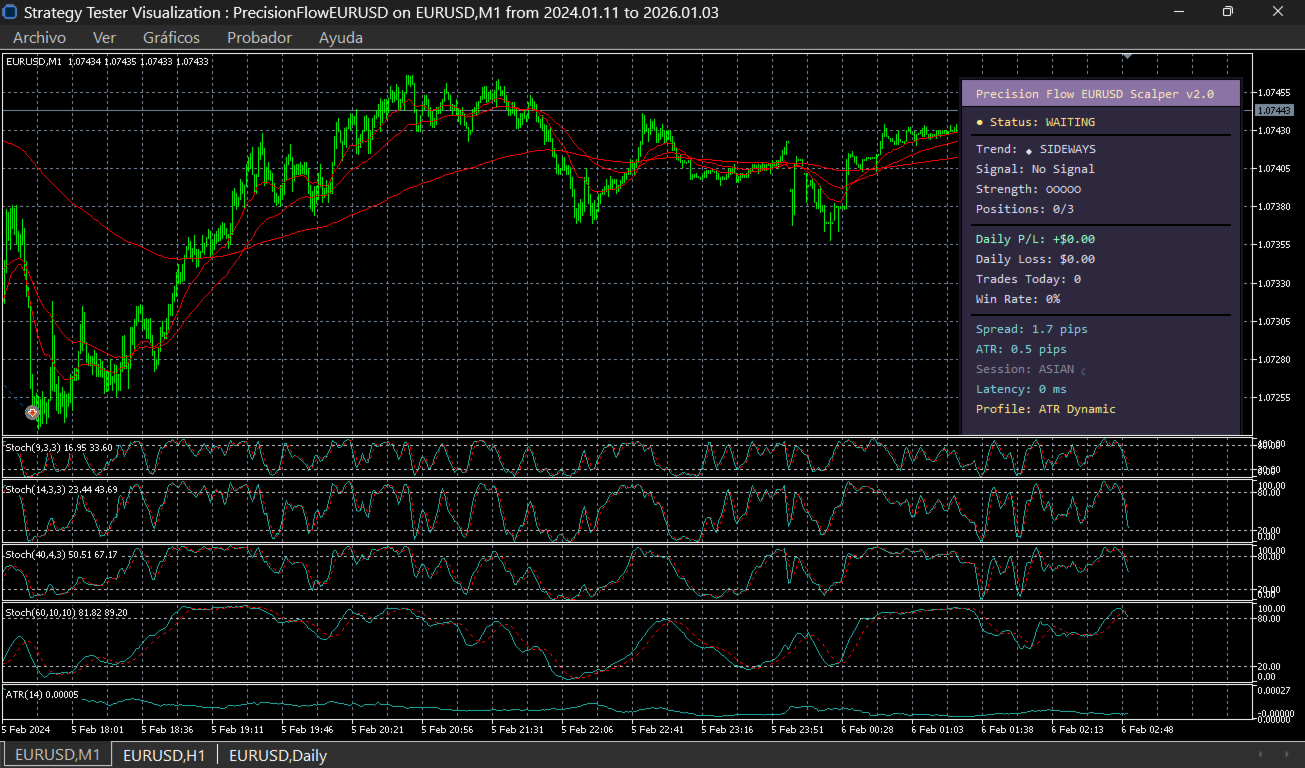1305x768 pixels.
Task: Click the red sell arrow trade marker
Action: click(x=32, y=412)
